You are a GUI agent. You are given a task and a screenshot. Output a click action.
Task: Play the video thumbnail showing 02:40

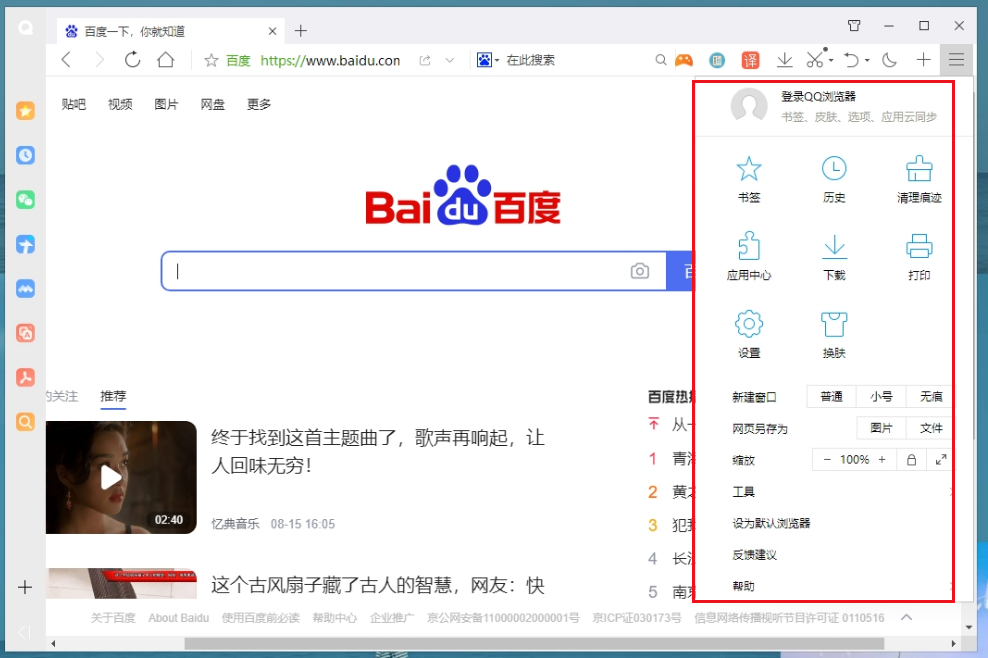click(121, 477)
